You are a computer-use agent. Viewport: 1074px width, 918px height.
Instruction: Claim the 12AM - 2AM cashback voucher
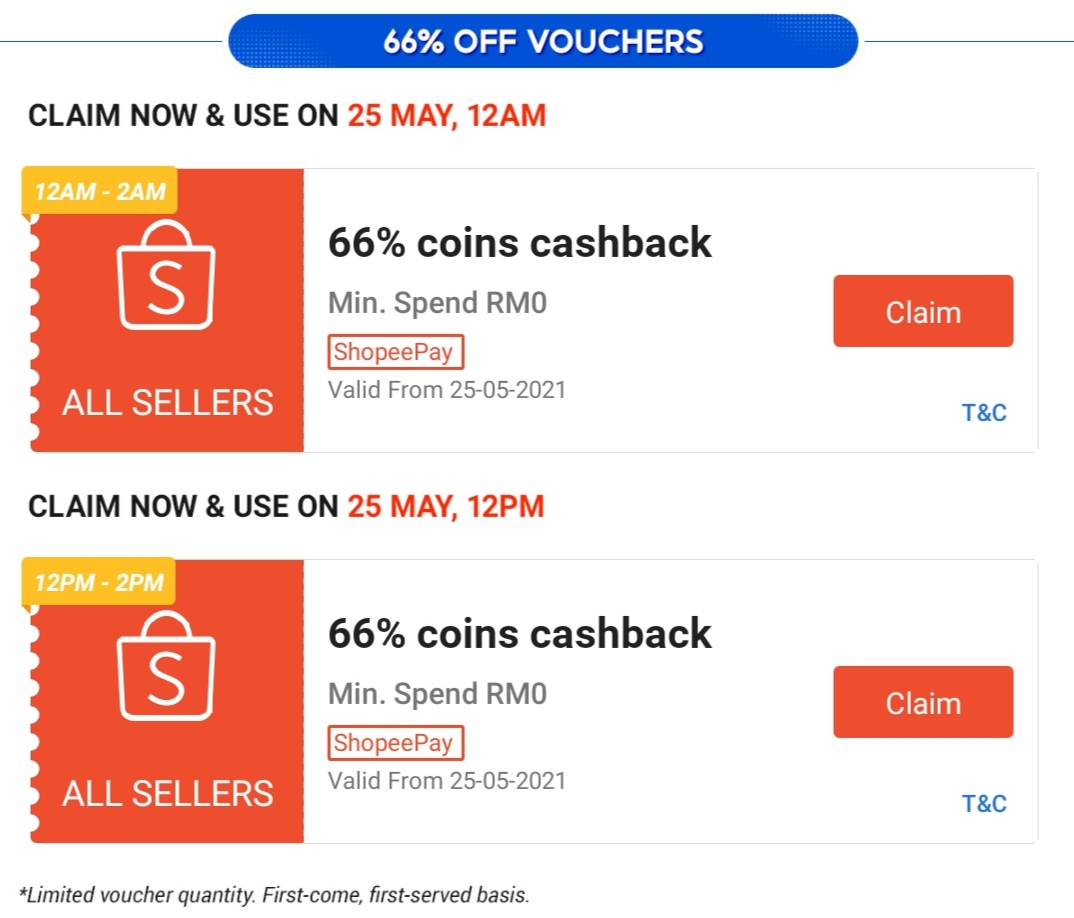(x=923, y=312)
